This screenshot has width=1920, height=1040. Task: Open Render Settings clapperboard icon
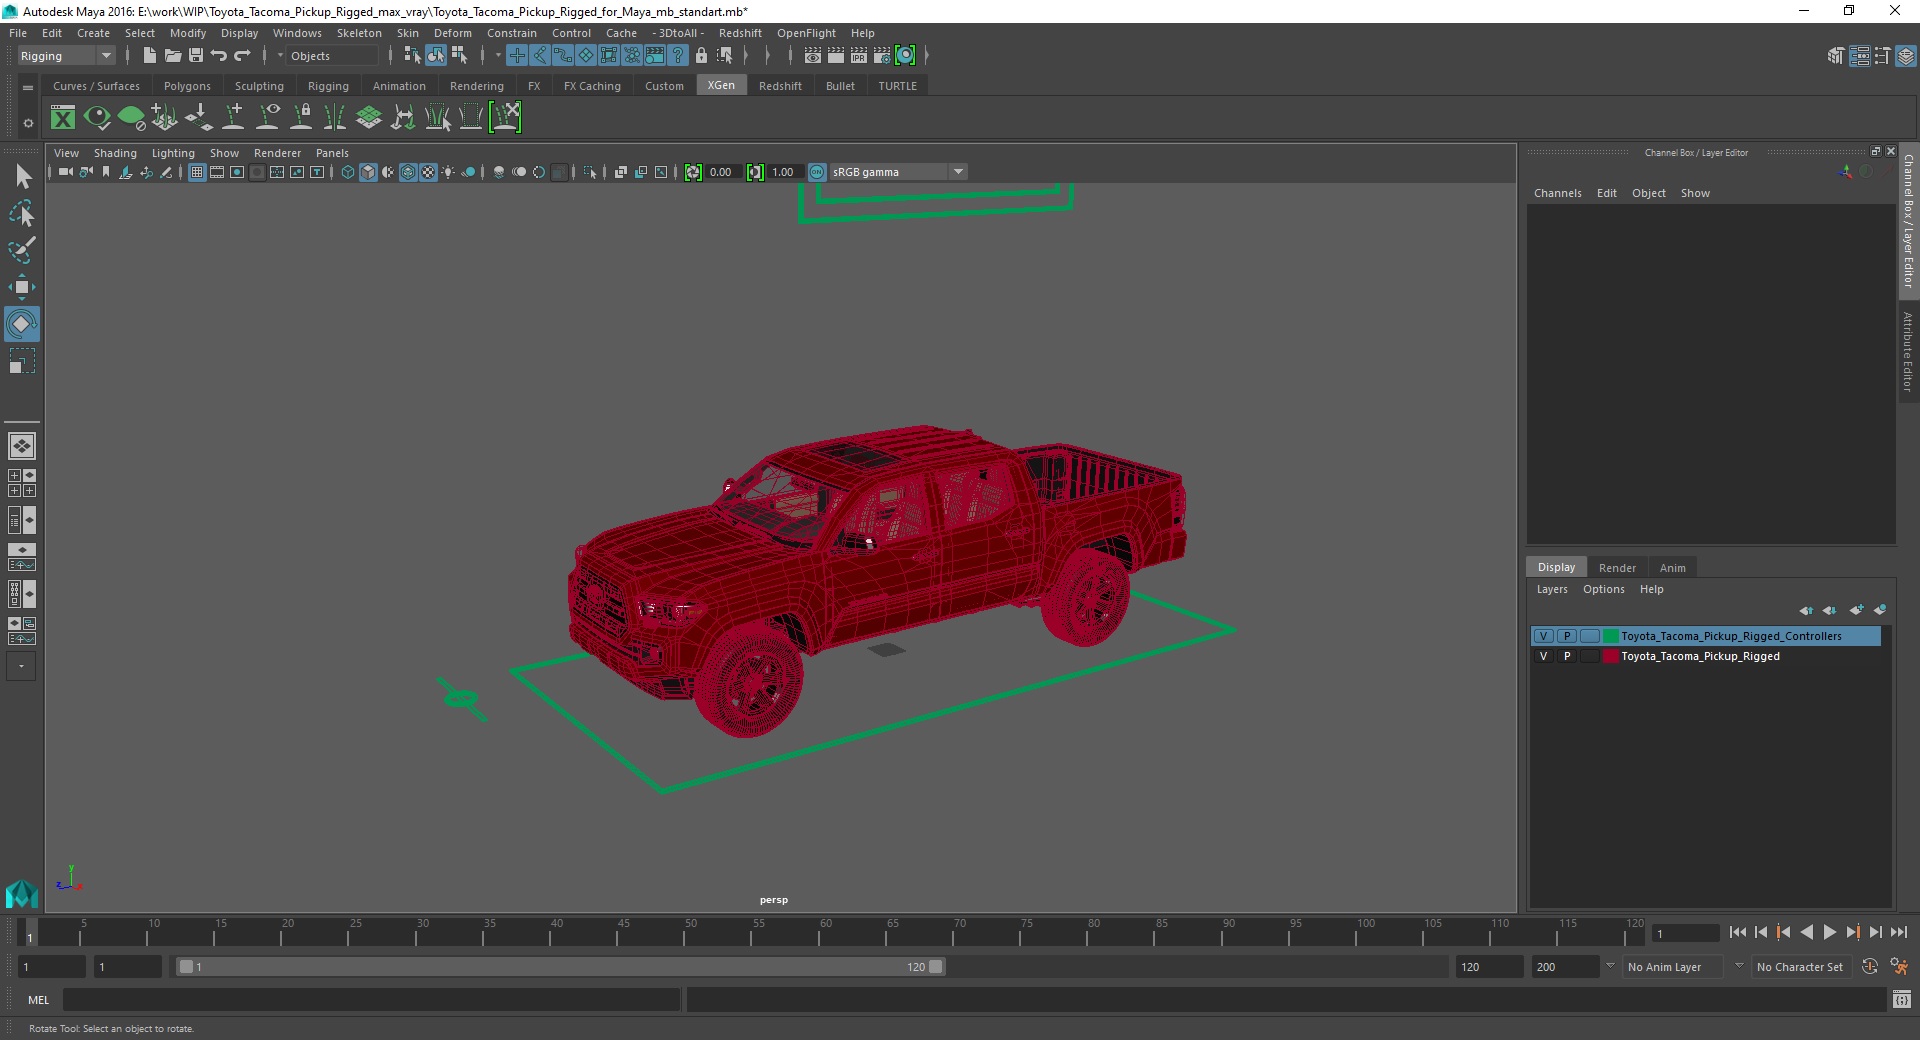click(882, 56)
